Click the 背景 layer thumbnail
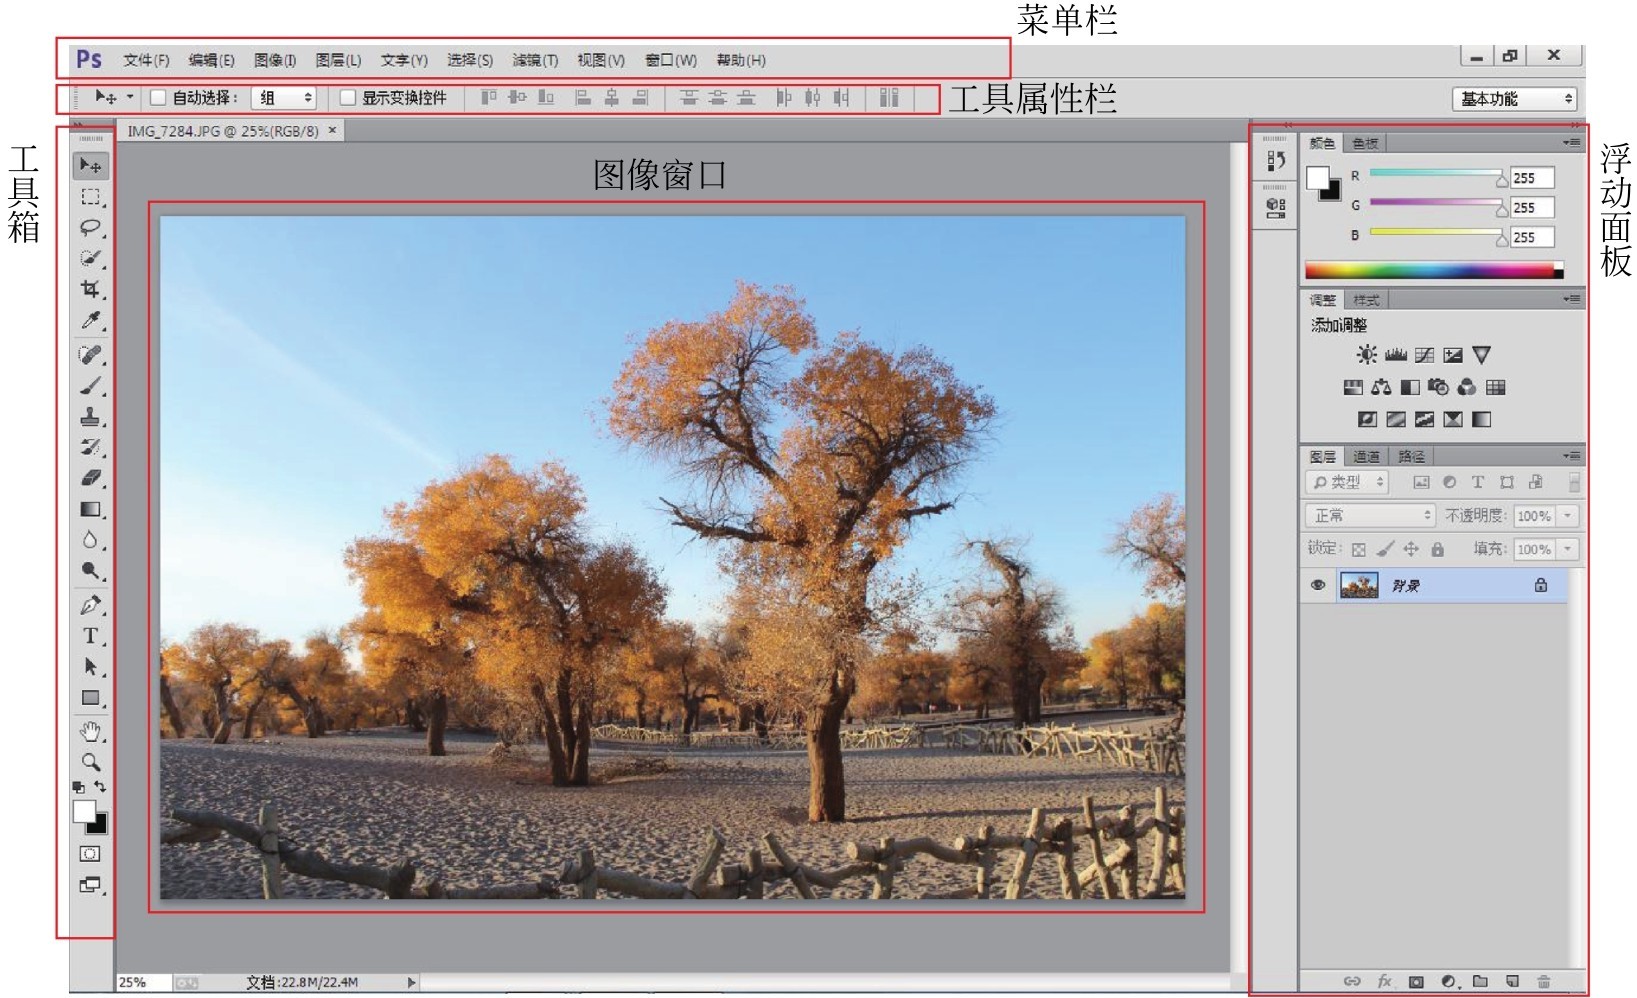The image size is (1637, 998). (1358, 585)
